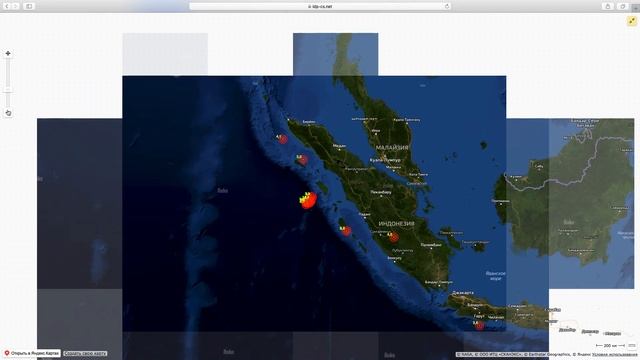Reload the page with the refresh icon
Viewport: 640px width, 360px height.
pos(447,6)
